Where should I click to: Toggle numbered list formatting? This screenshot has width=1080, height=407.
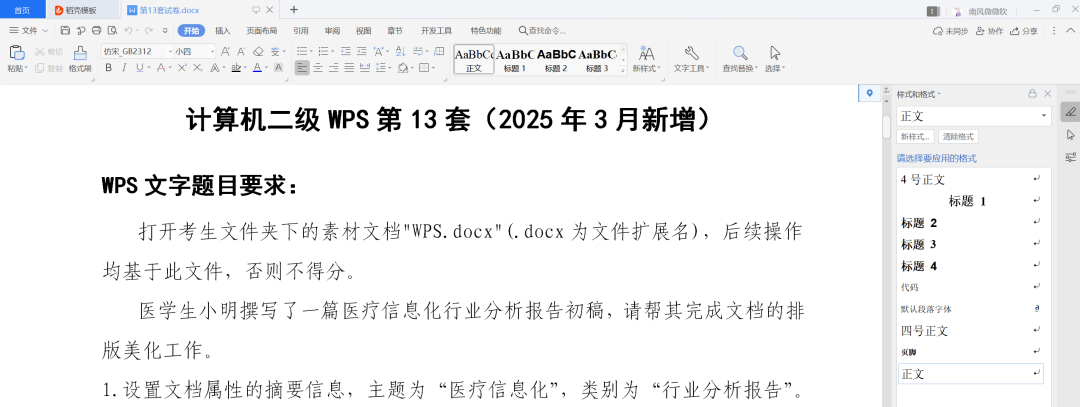tap(323, 52)
